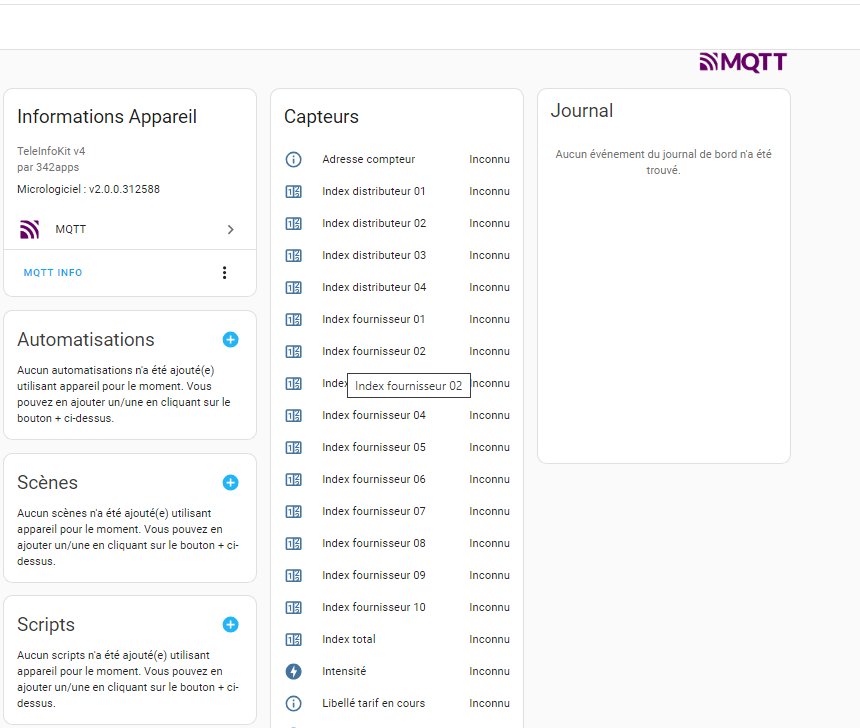Click the Inconnu state of Index fournisseur 01
This screenshot has height=728, width=860.
pyautogui.click(x=489, y=319)
